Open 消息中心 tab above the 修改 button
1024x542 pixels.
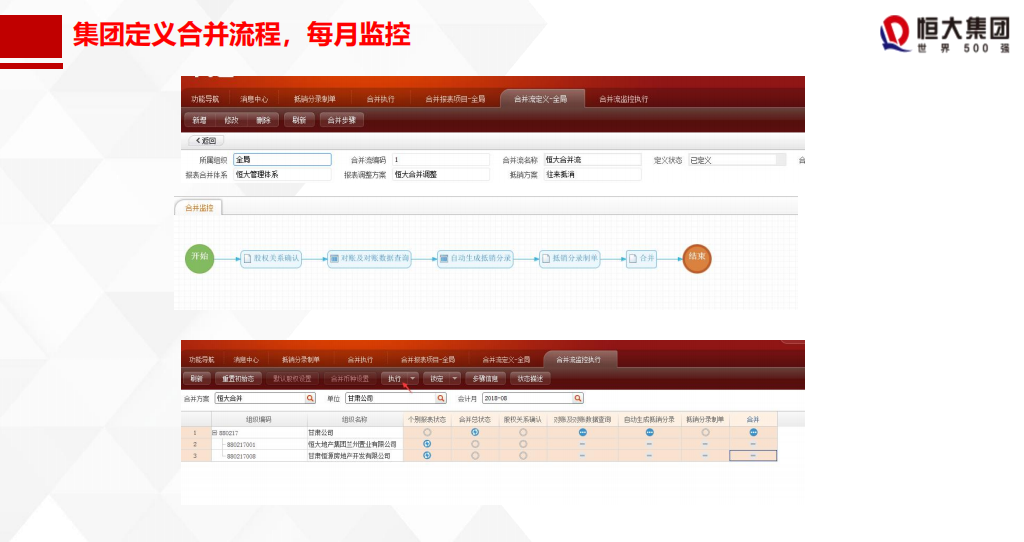coord(254,99)
